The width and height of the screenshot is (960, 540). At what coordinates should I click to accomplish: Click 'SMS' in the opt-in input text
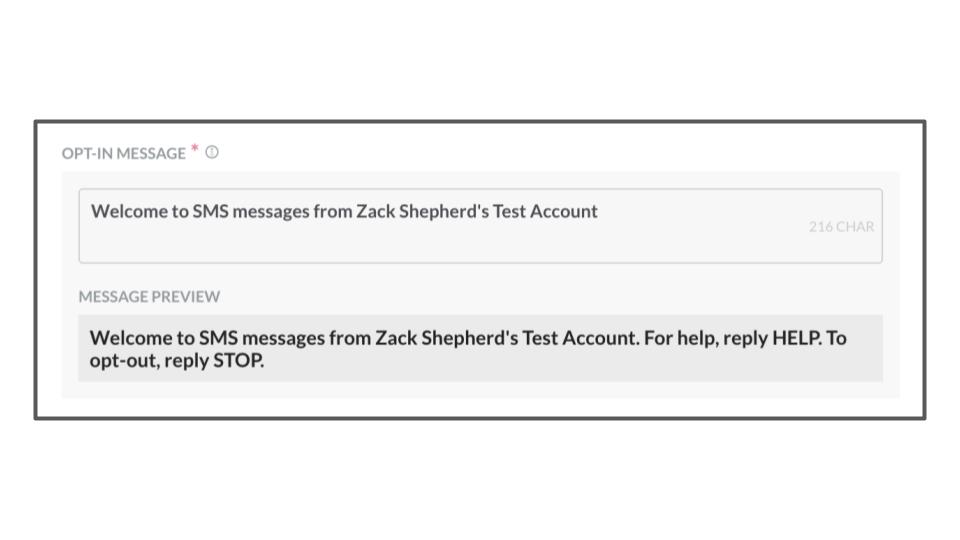click(x=211, y=211)
